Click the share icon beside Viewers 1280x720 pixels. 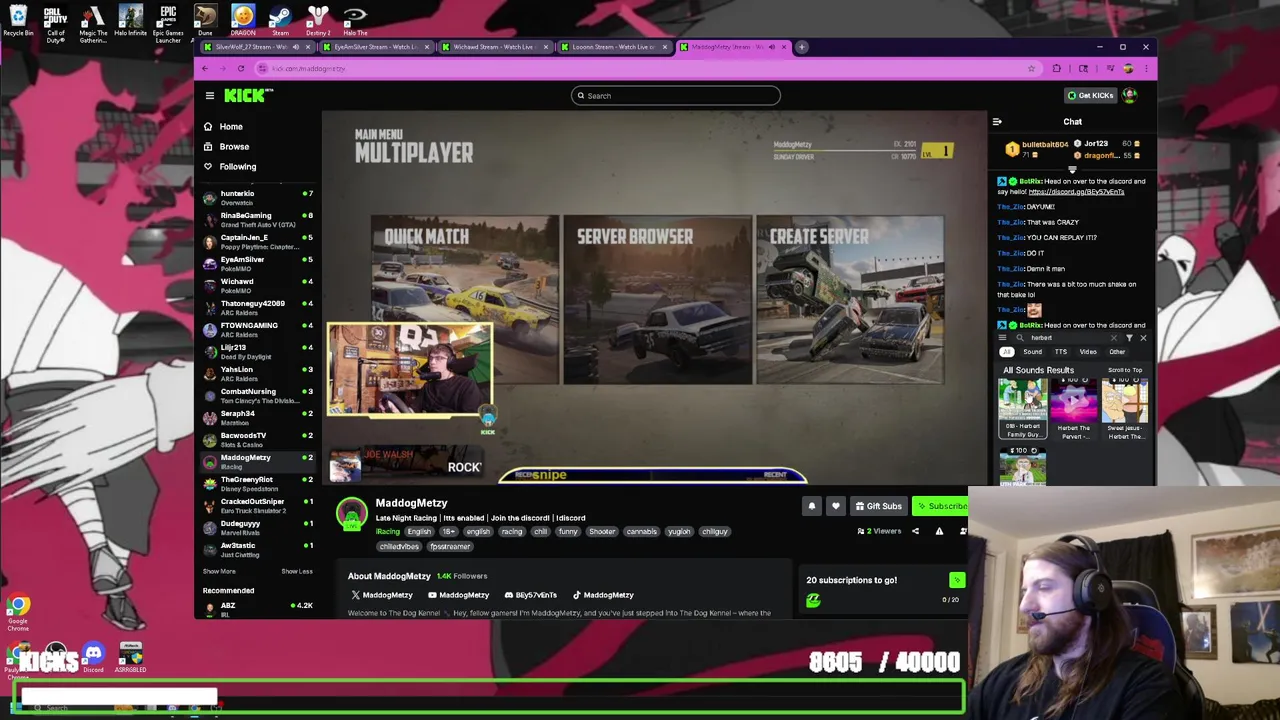[x=915, y=531]
